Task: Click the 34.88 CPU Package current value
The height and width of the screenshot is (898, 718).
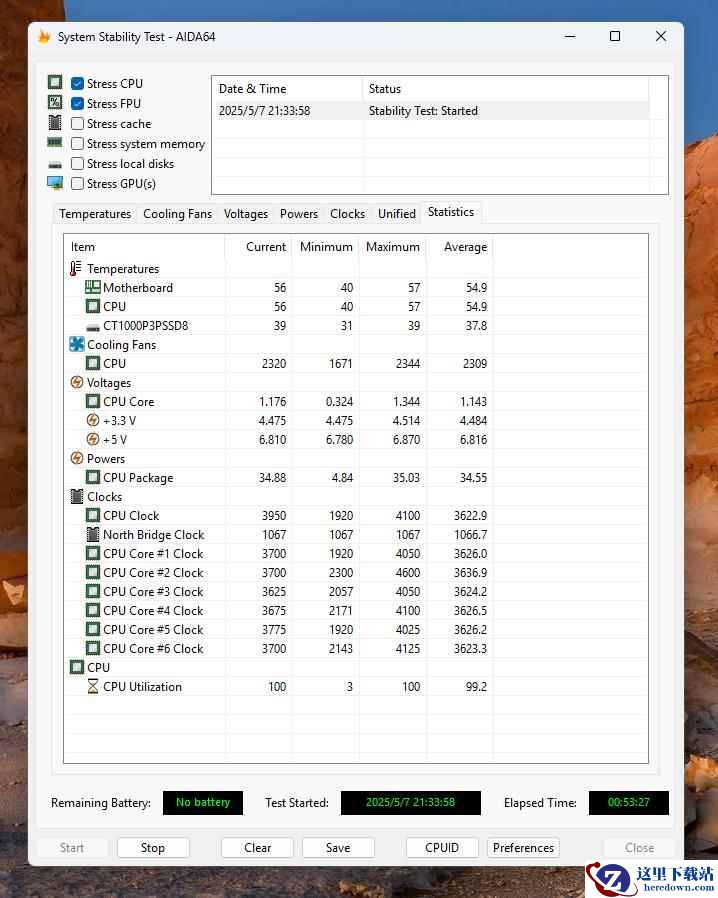Action: [x=272, y=478]
